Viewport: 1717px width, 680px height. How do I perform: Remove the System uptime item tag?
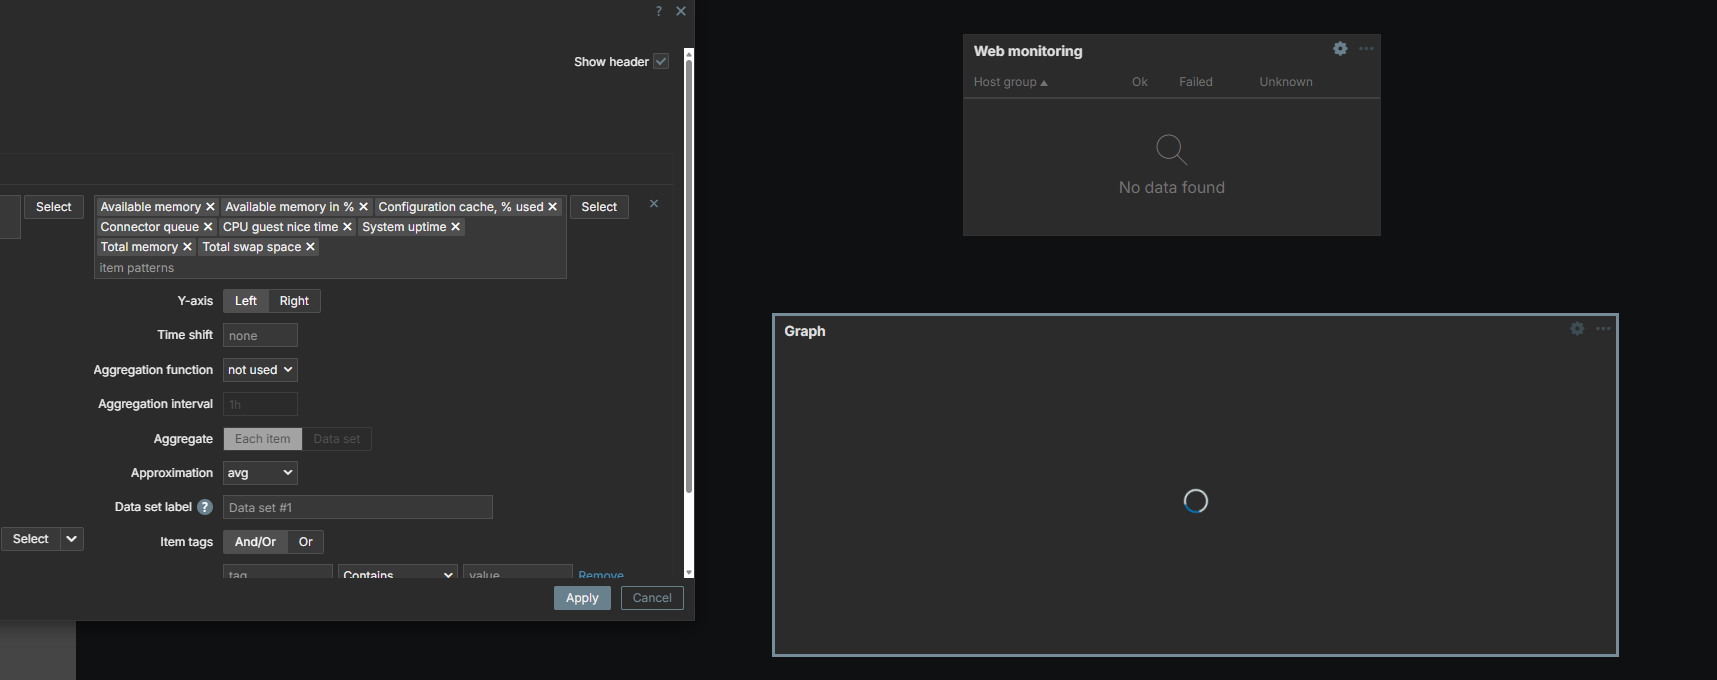(x=455, y=227)
